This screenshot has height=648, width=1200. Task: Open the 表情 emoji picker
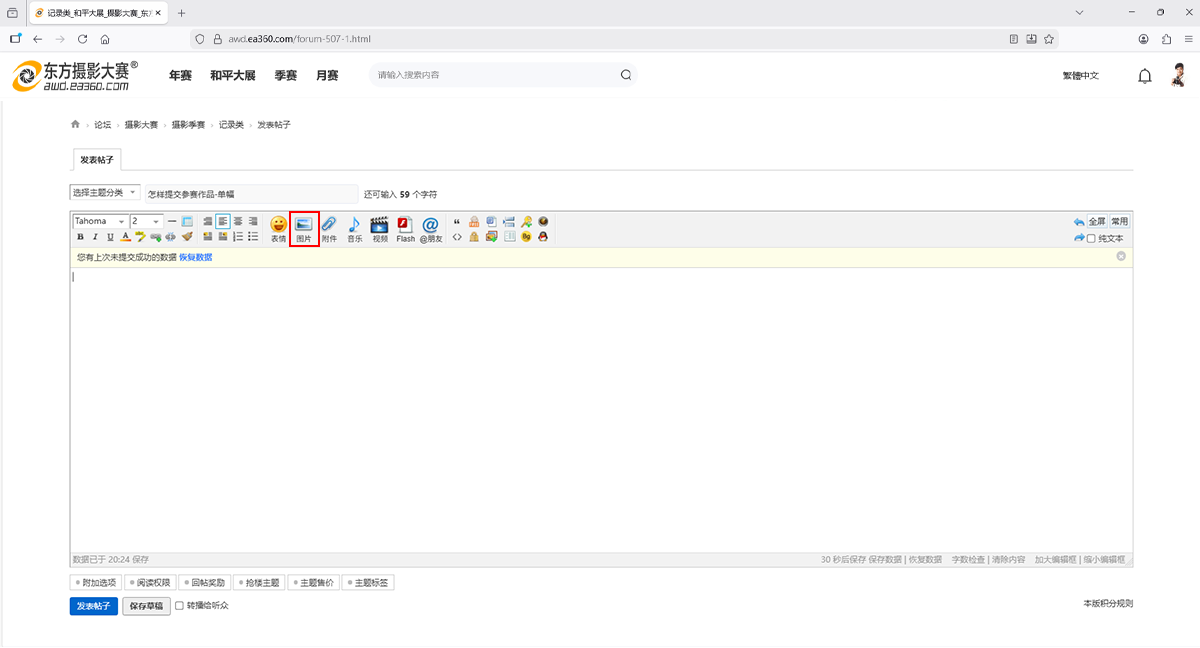(278, 229)
